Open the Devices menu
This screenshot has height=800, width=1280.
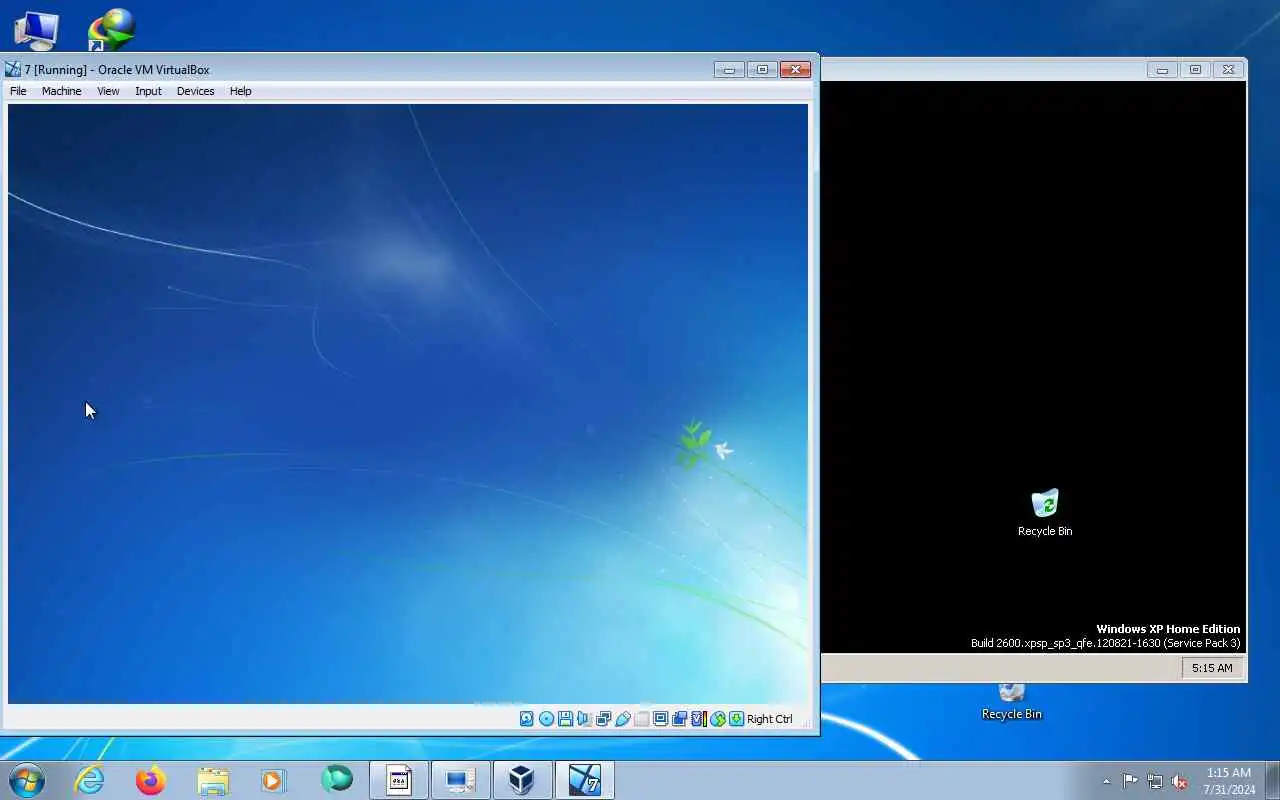(195, 91)
